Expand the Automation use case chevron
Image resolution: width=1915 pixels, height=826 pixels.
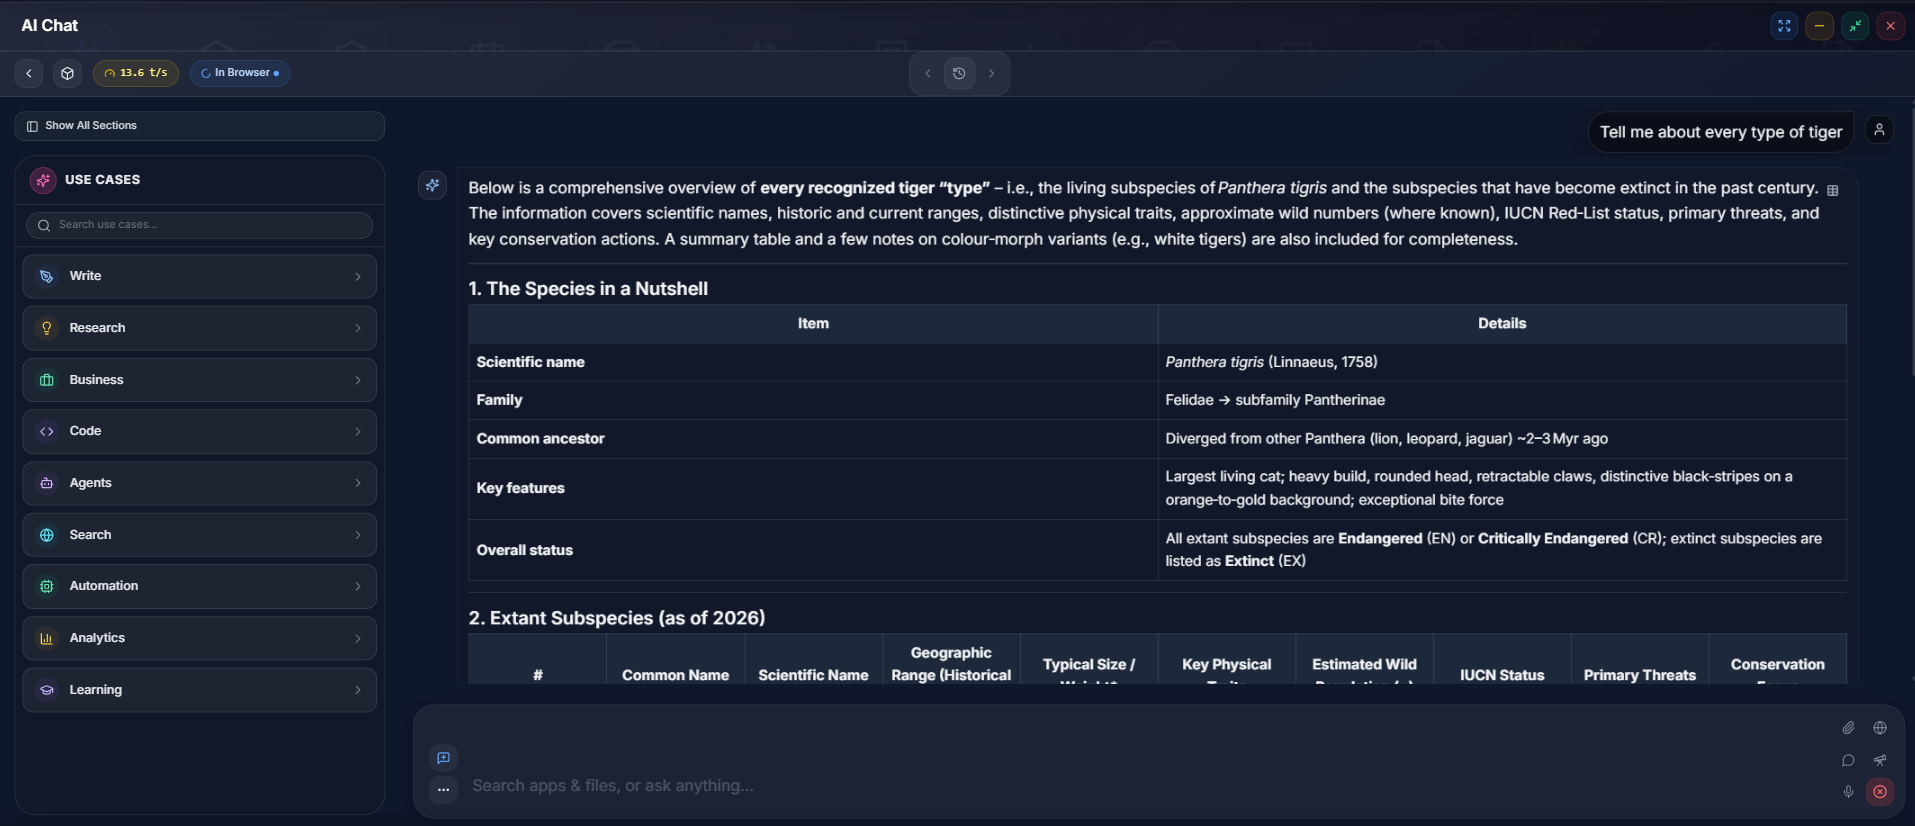358,586
